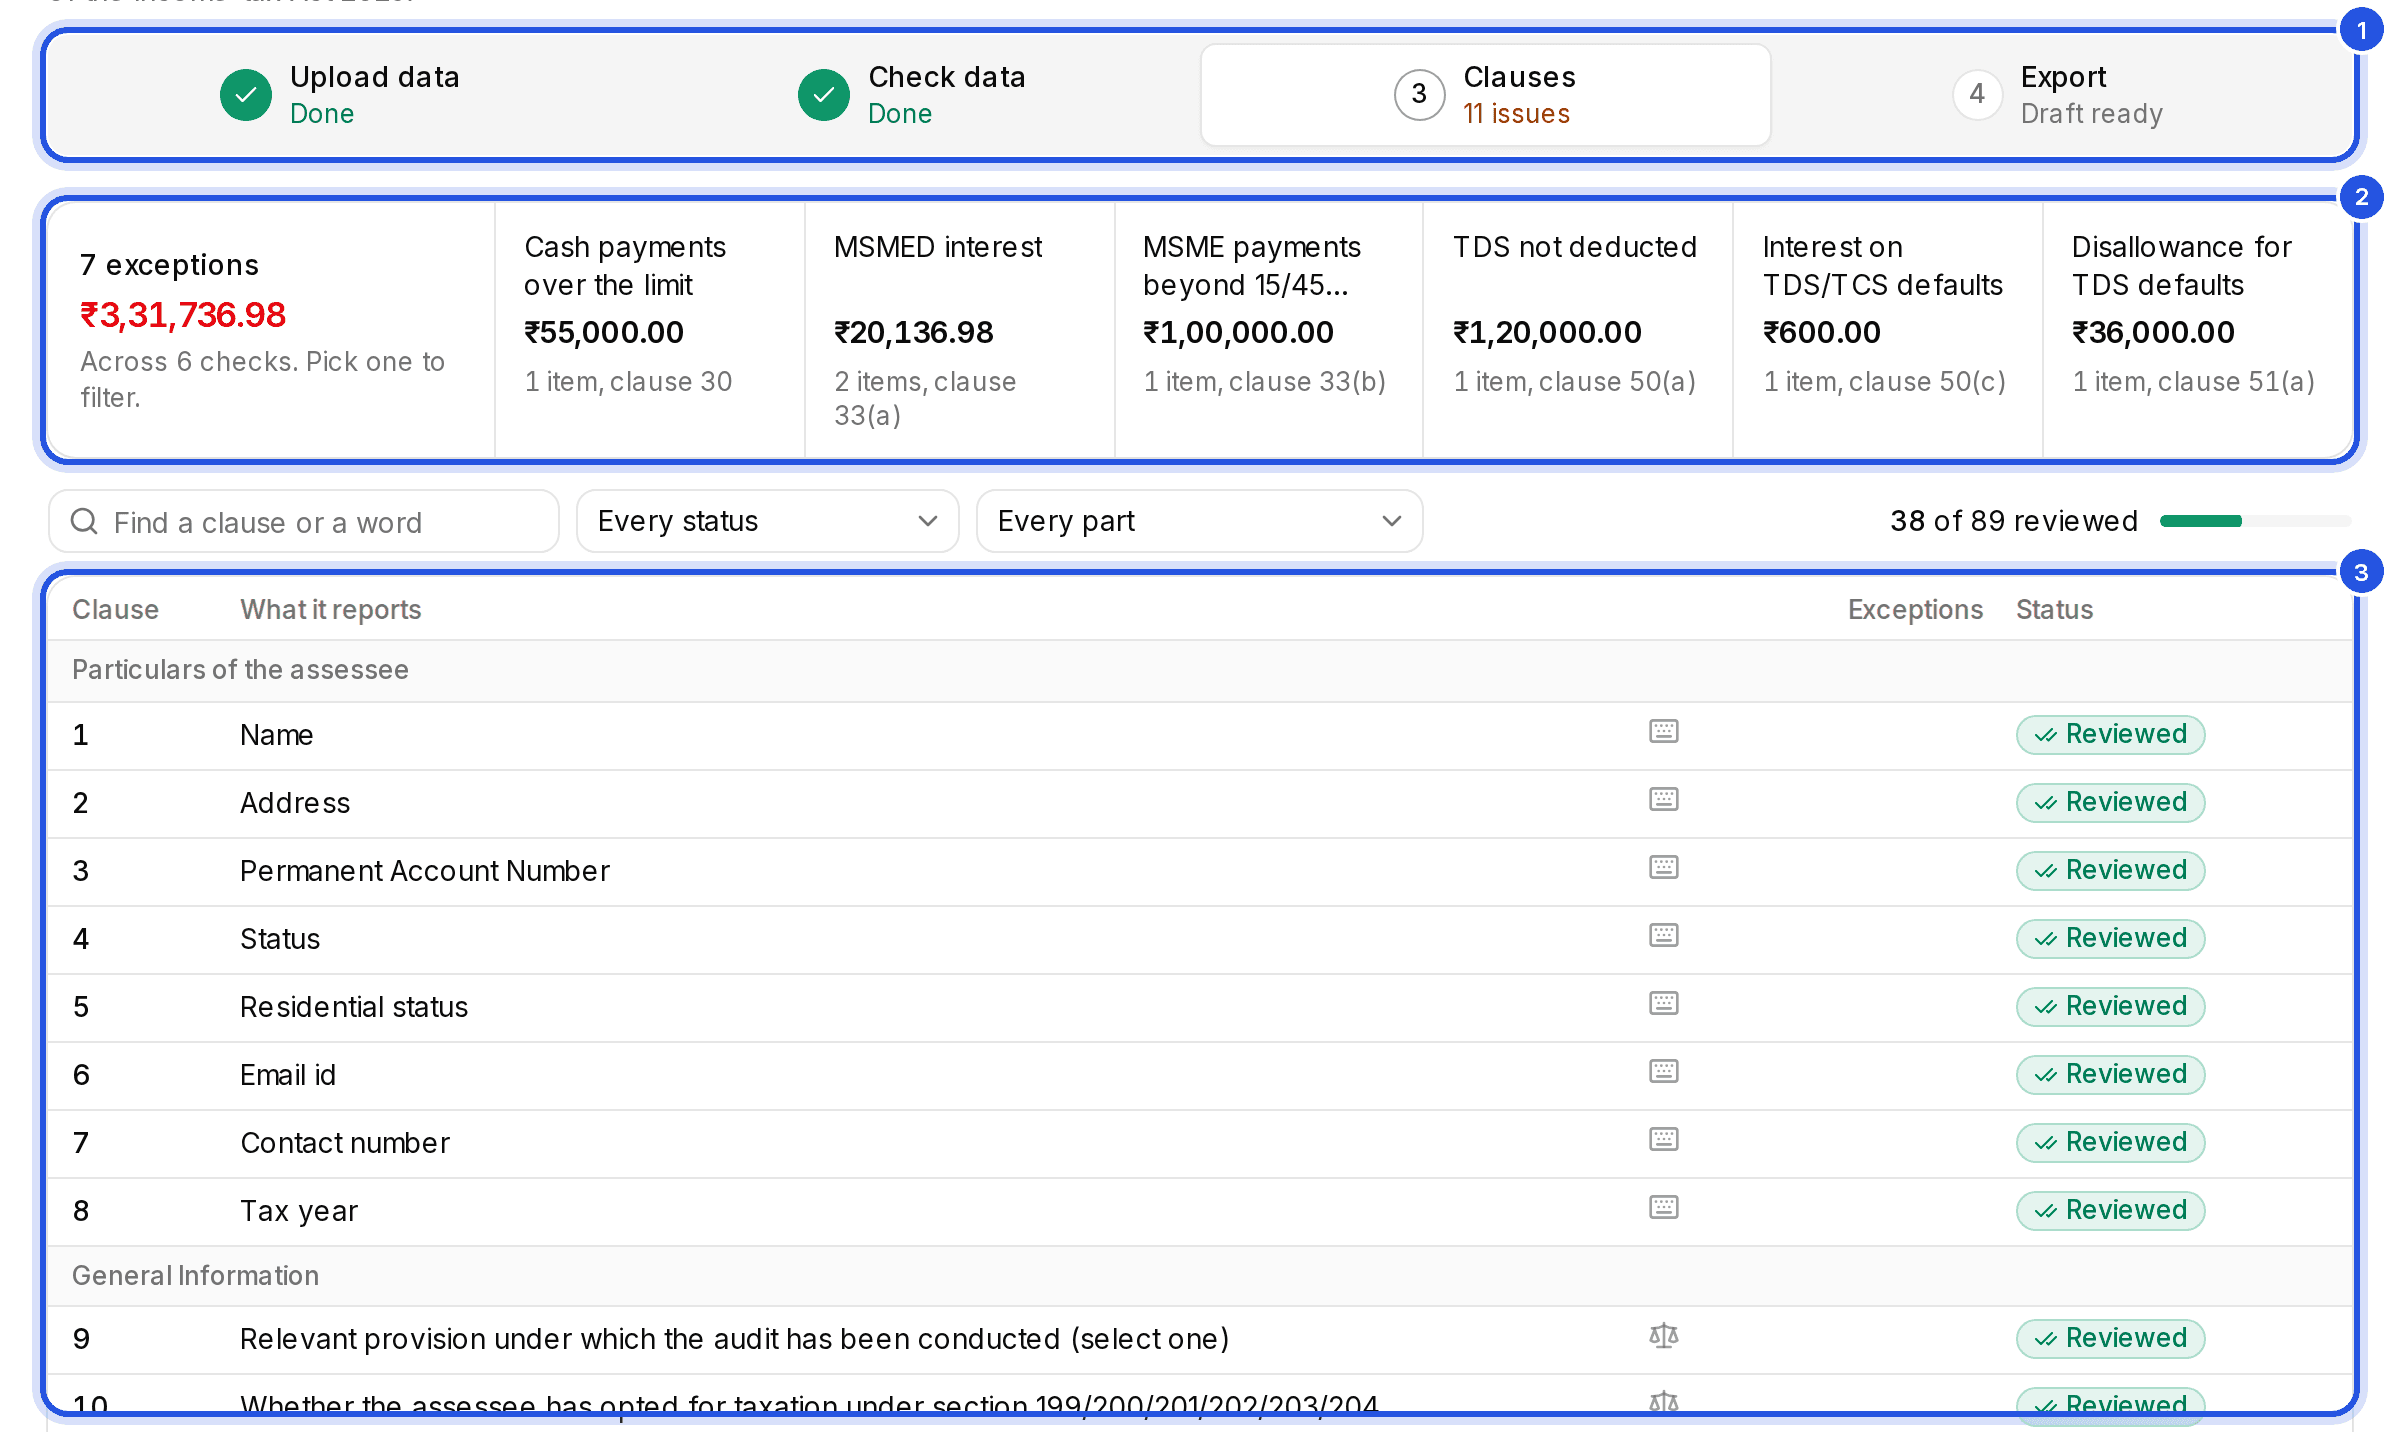Filter by Cash payments over the limit
2400x1432 pixels.
point(650,330)
